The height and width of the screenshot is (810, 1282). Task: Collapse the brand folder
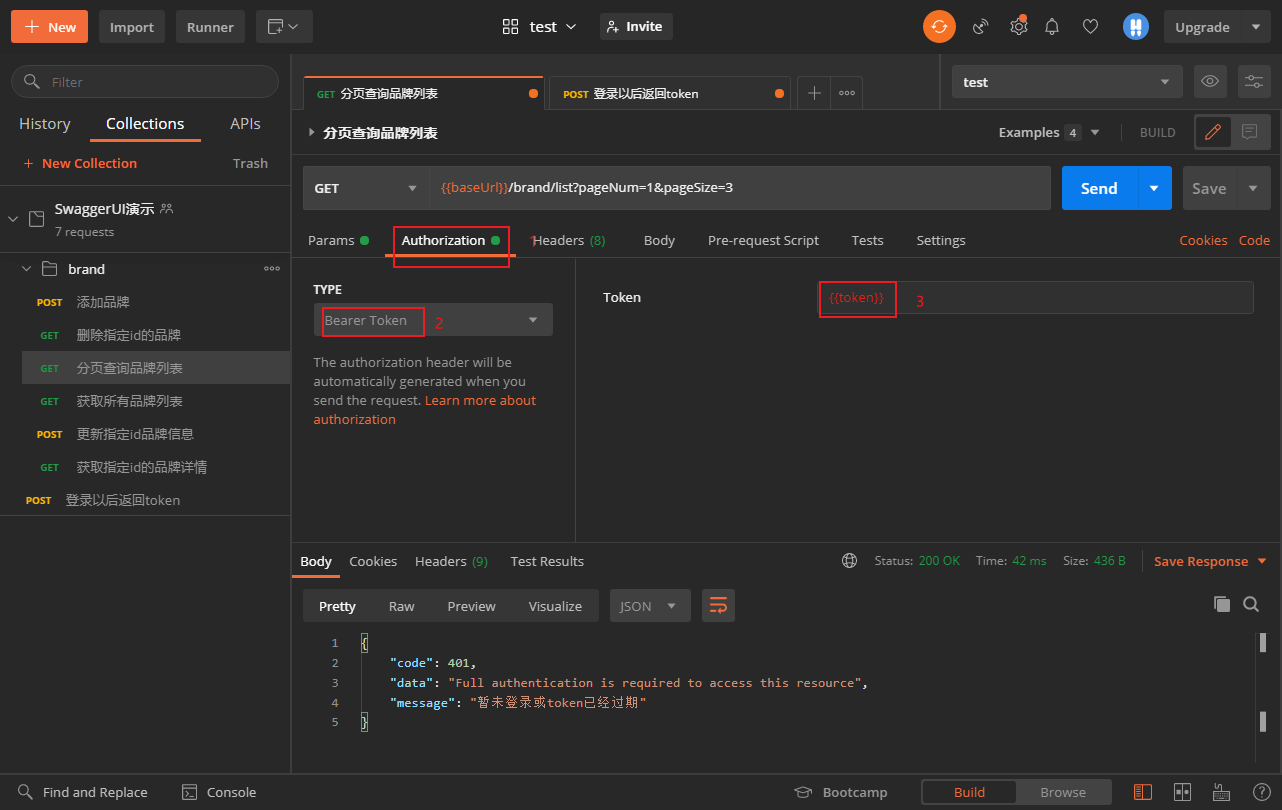point(27,269)
